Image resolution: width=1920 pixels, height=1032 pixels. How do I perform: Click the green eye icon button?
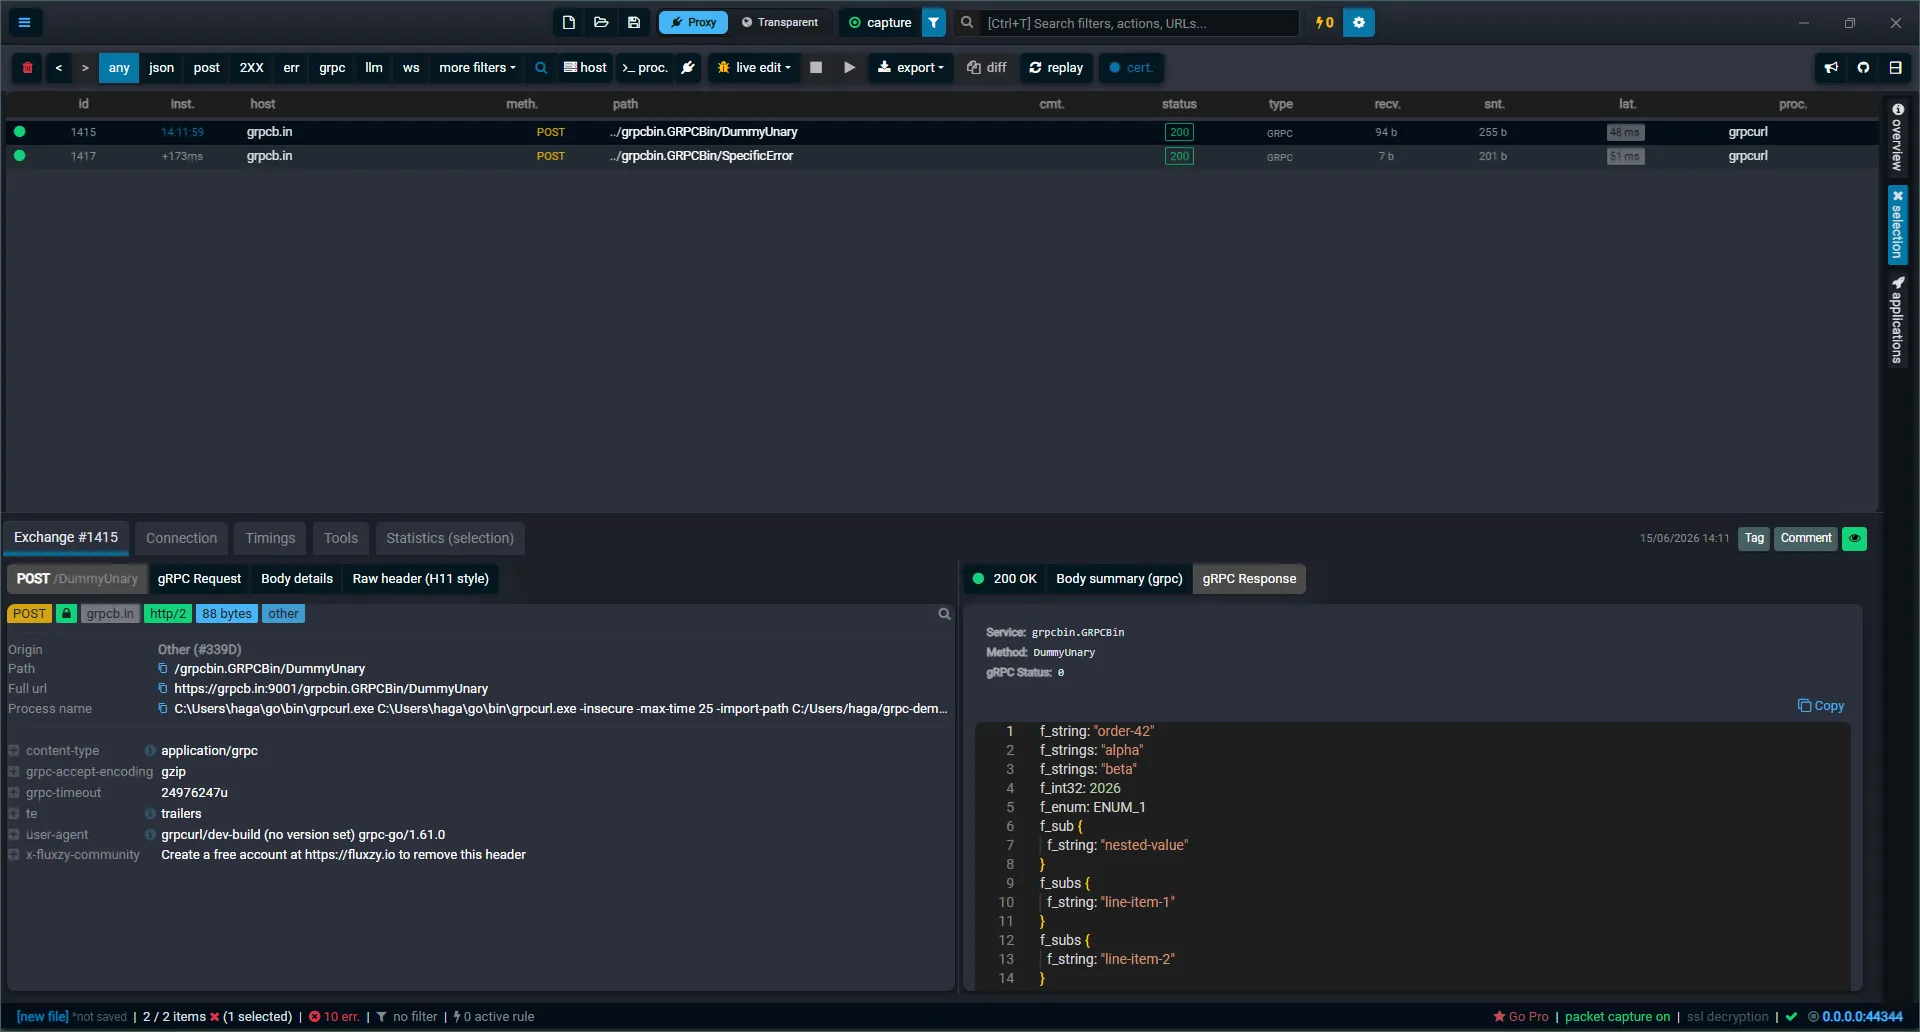click(x=1854, y=538)
